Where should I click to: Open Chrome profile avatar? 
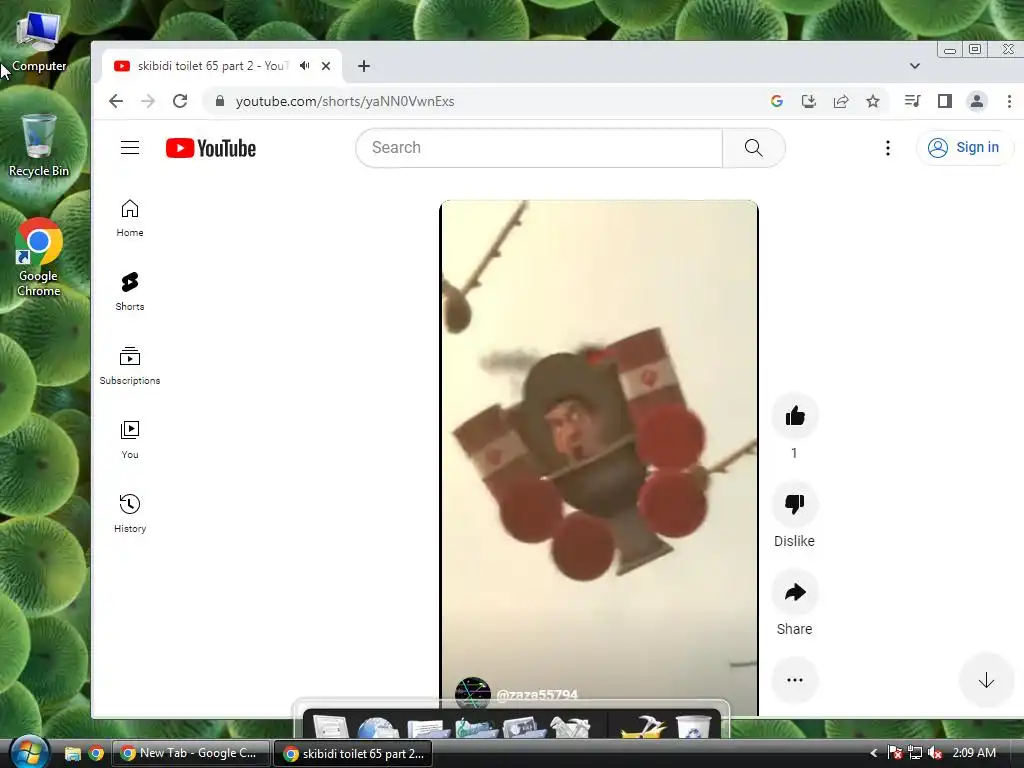click(976, 101)
